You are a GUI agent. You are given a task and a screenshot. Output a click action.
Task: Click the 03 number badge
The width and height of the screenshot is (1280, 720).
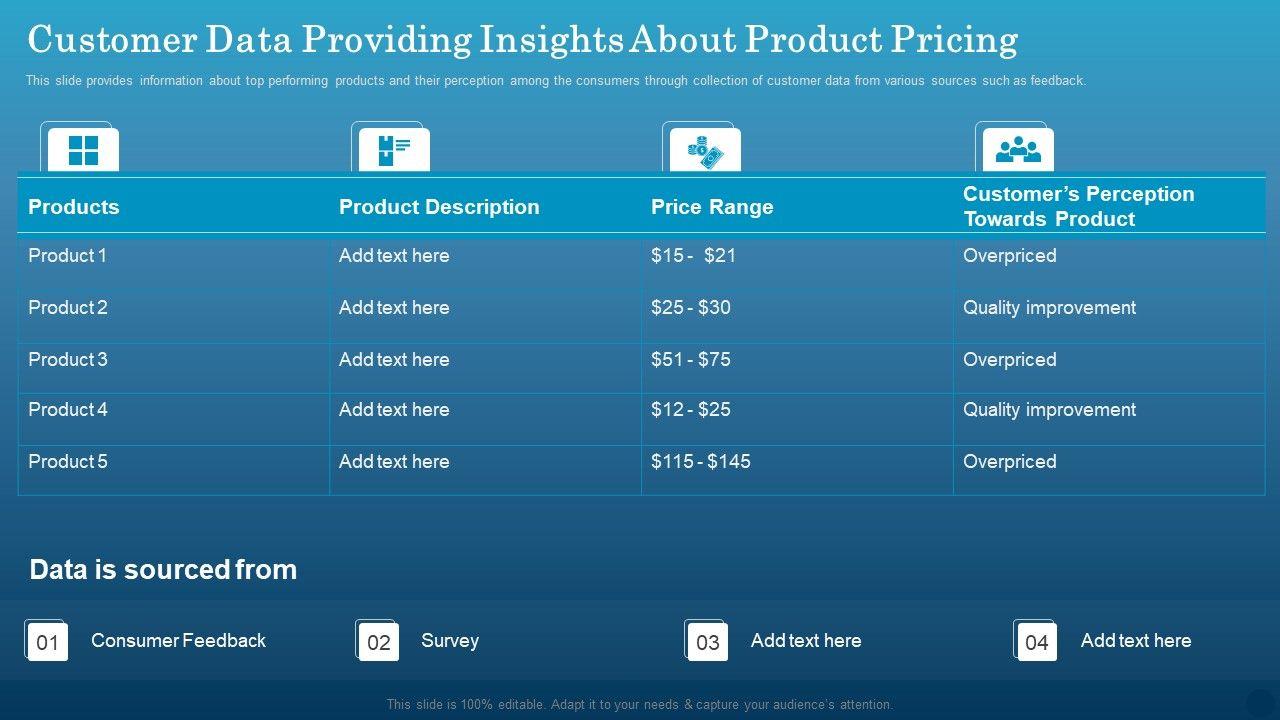tap(708, 642)
